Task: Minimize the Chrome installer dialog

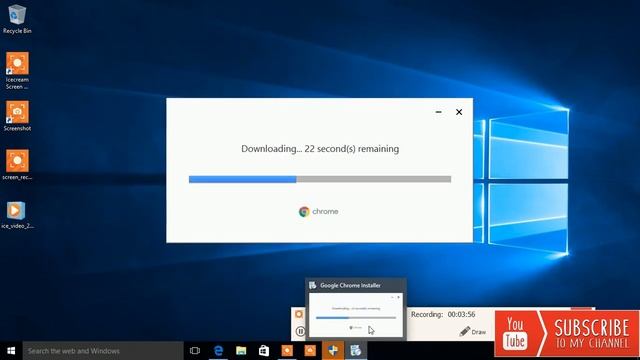Action: [438, 112]
